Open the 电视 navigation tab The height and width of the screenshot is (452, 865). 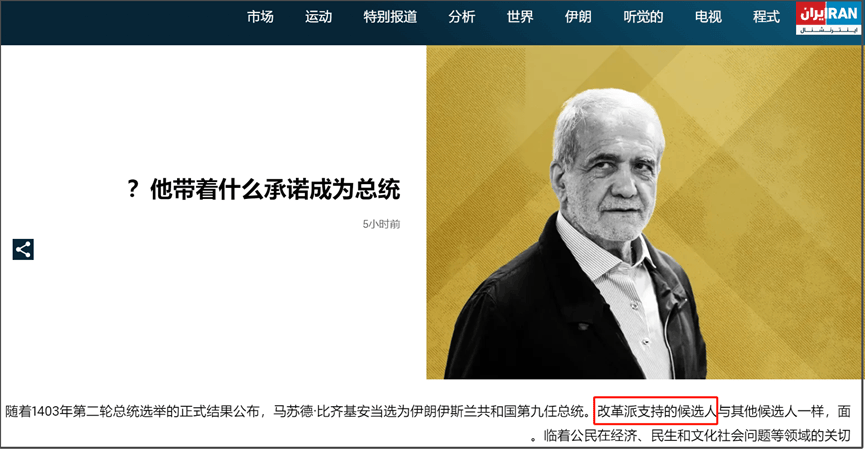coord(708,17)
